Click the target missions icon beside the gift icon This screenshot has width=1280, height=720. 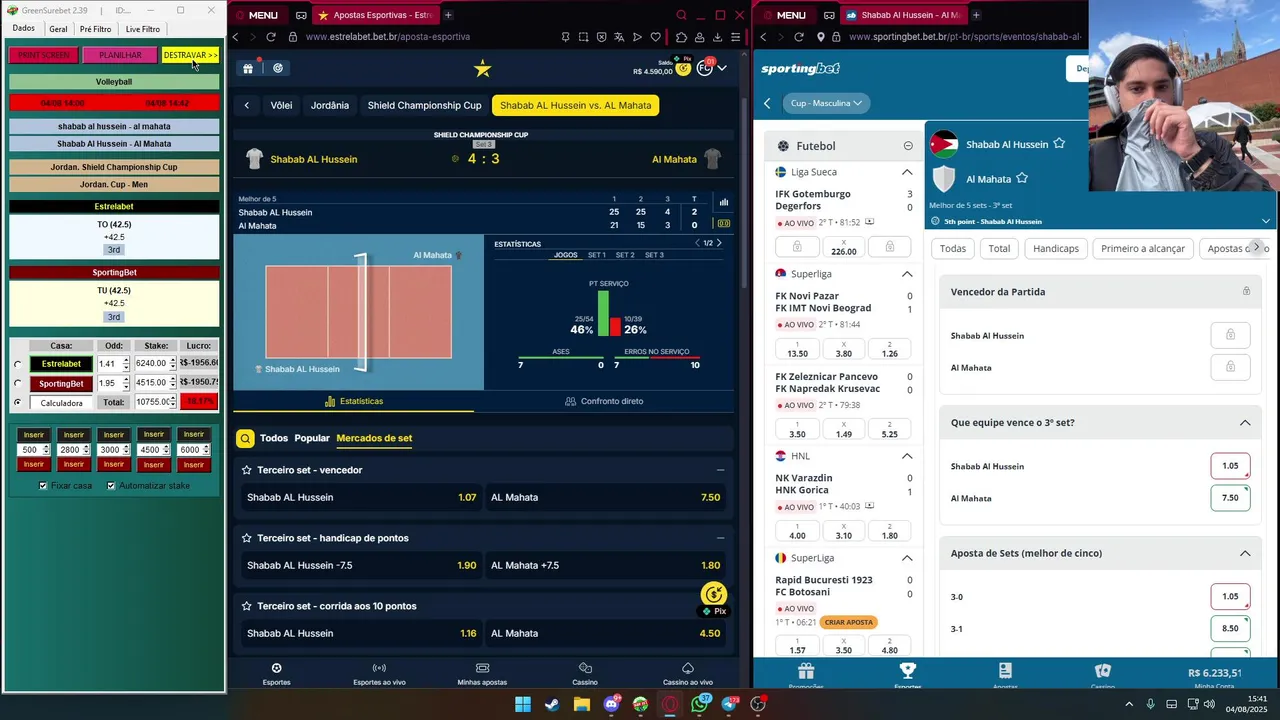pos(278,68)
